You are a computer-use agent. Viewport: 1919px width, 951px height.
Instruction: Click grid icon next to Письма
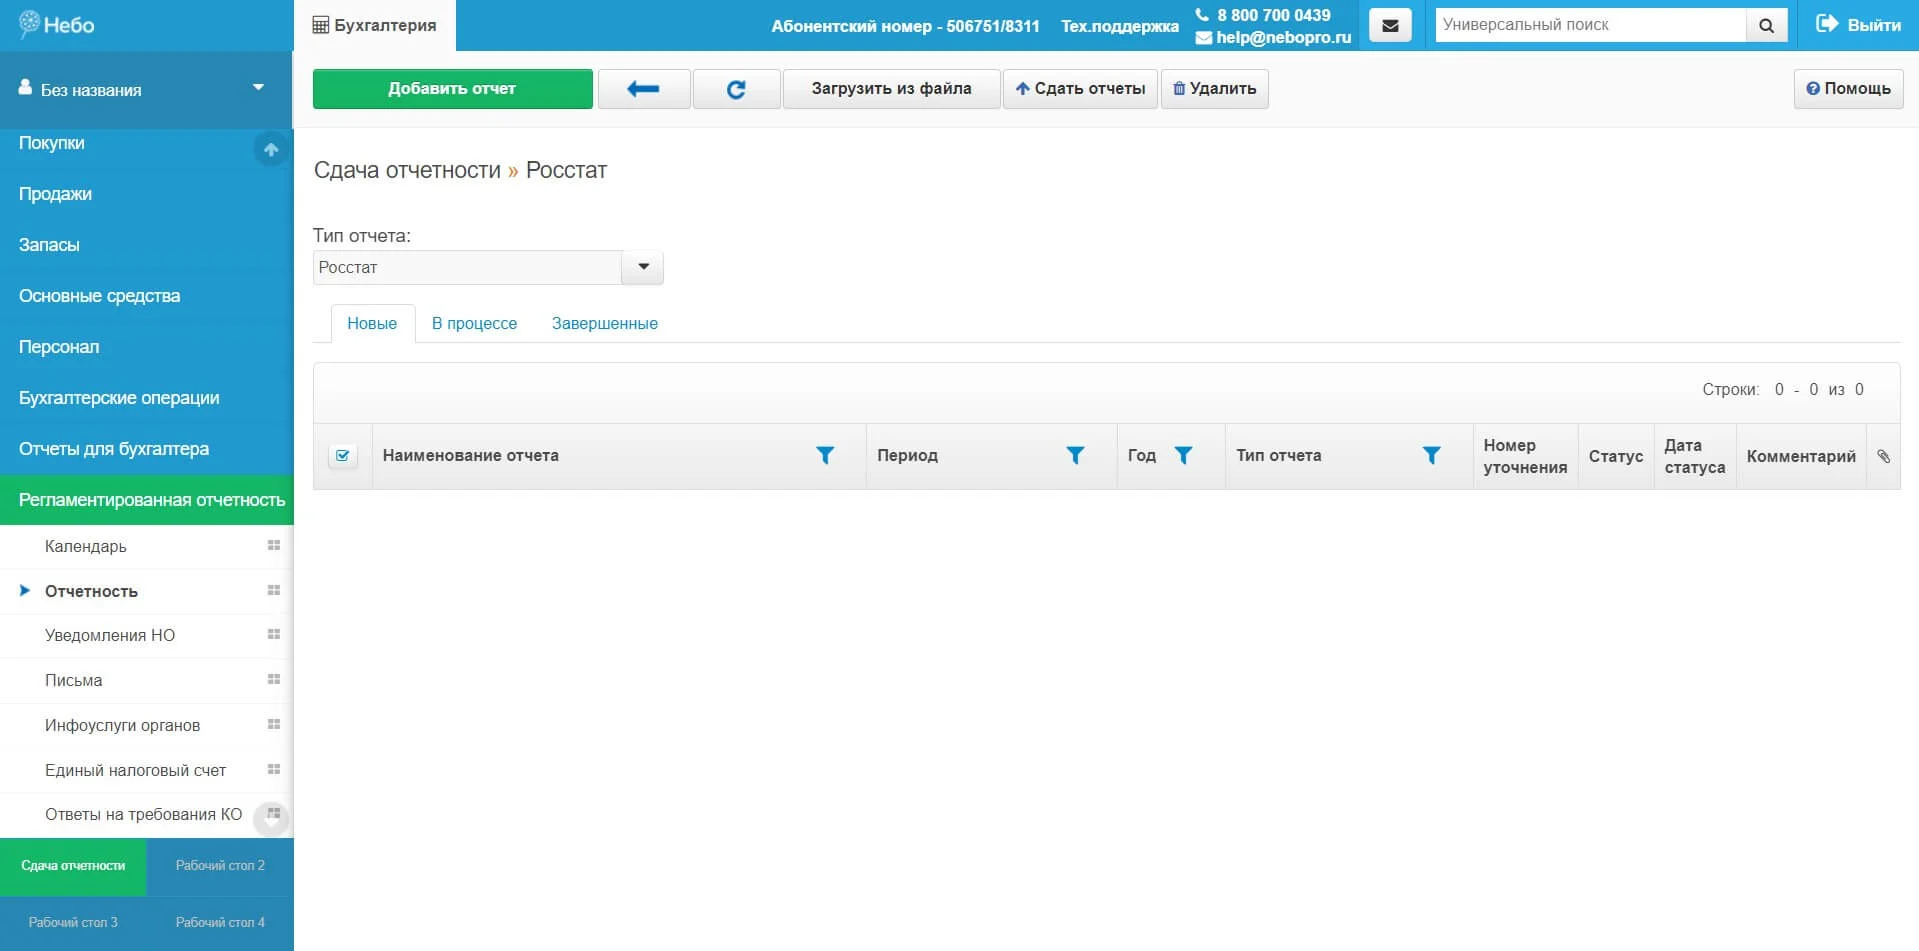pos(274,680)
